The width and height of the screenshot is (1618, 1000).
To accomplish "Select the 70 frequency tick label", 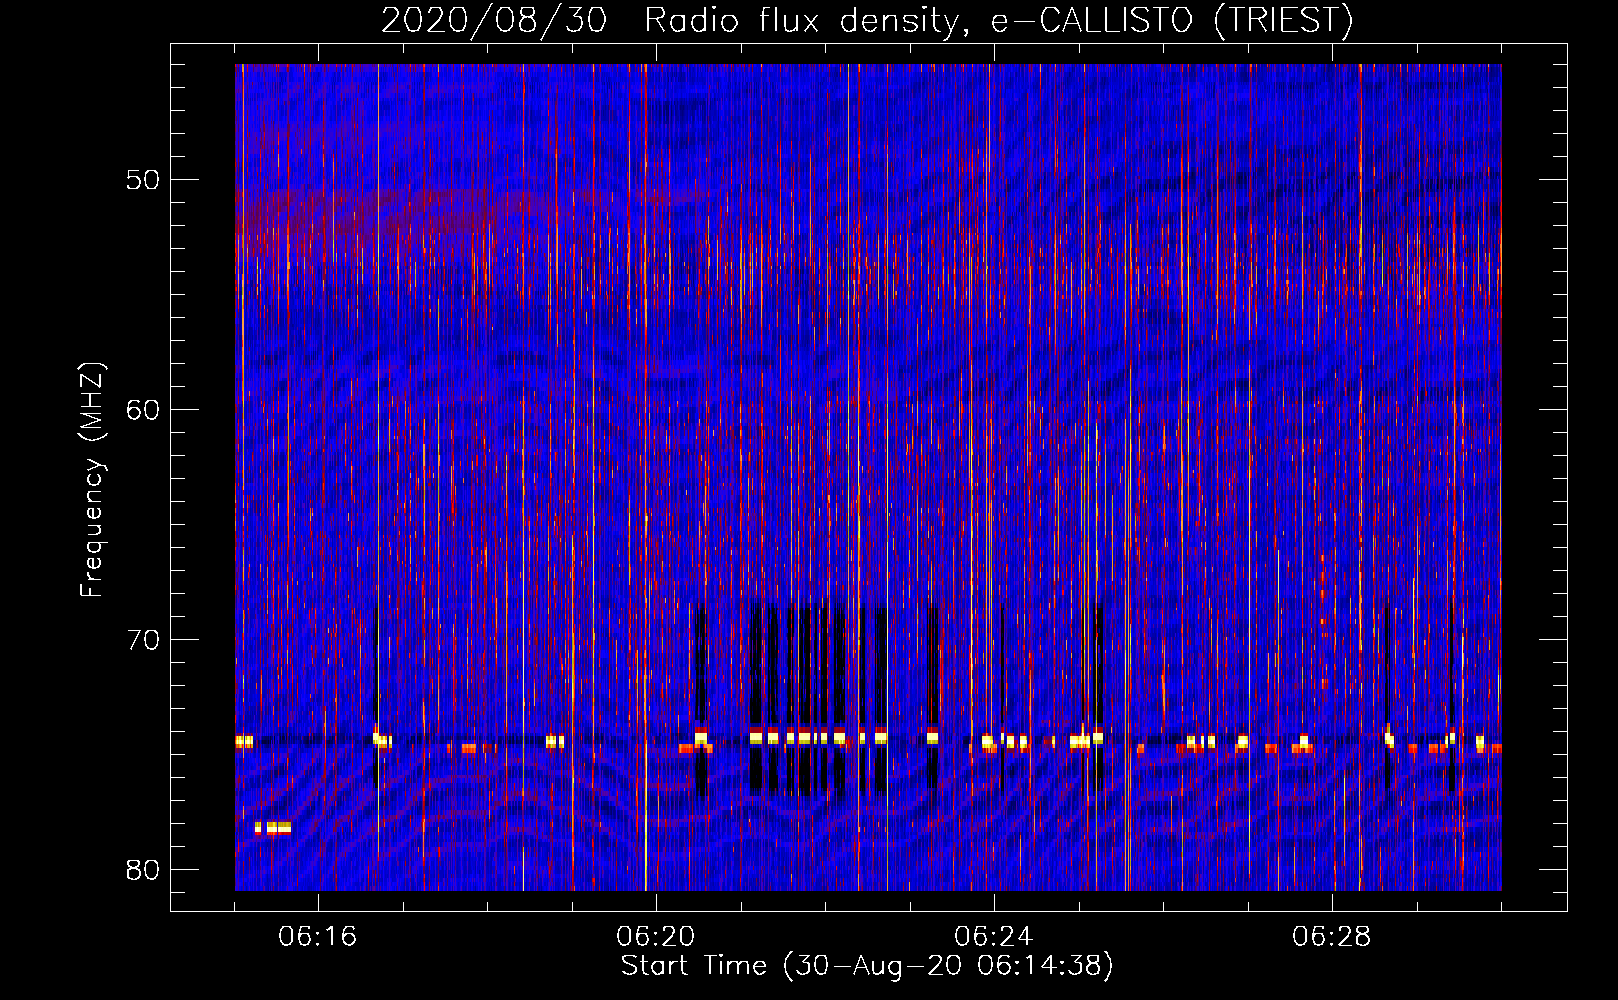I will pos(144,640).
